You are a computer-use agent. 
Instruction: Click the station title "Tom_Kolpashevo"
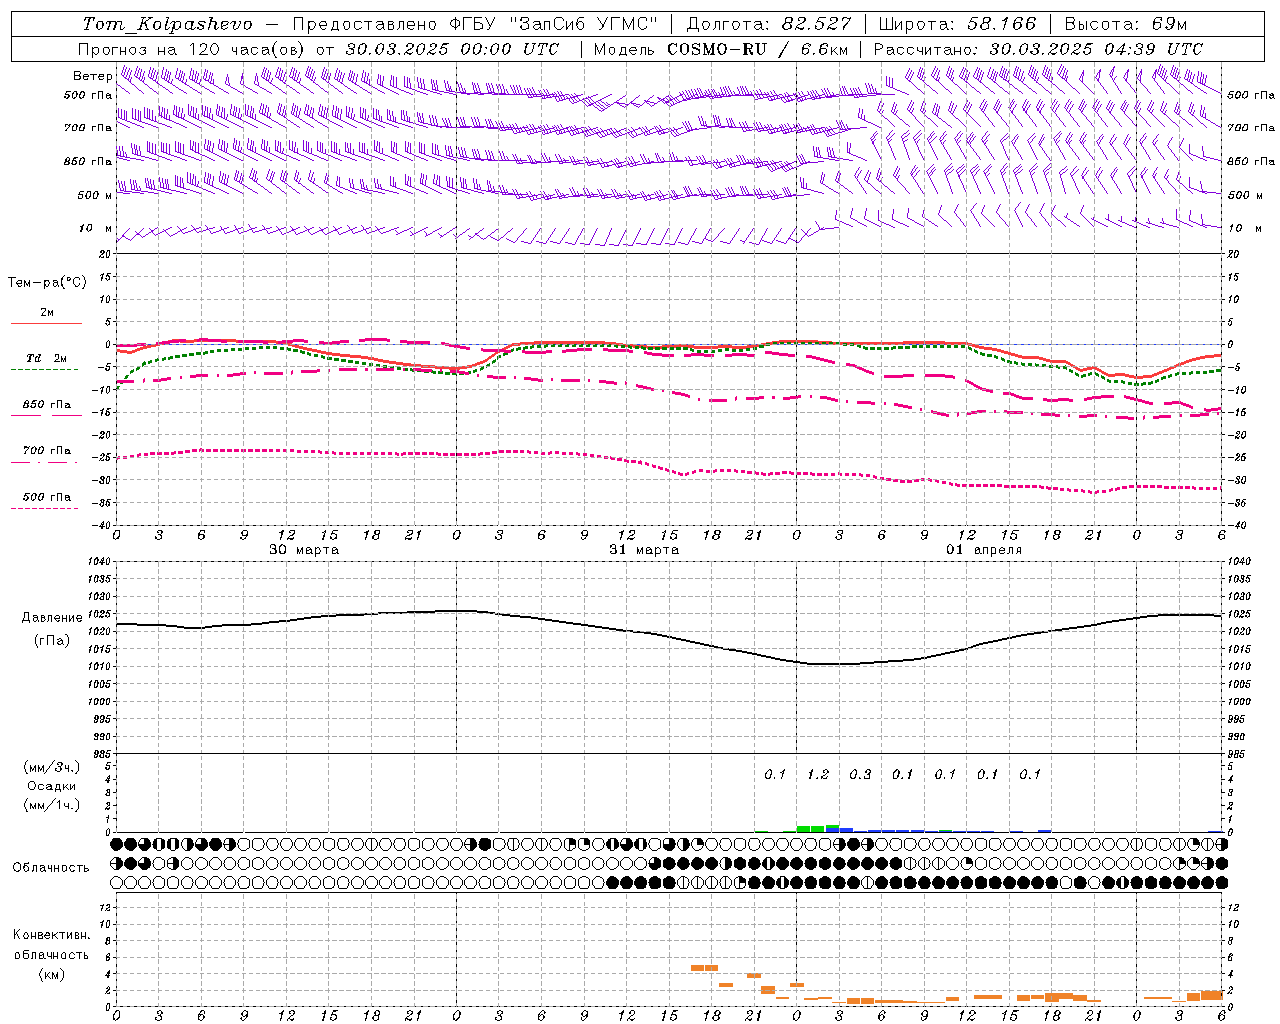[x=167, y=24]
